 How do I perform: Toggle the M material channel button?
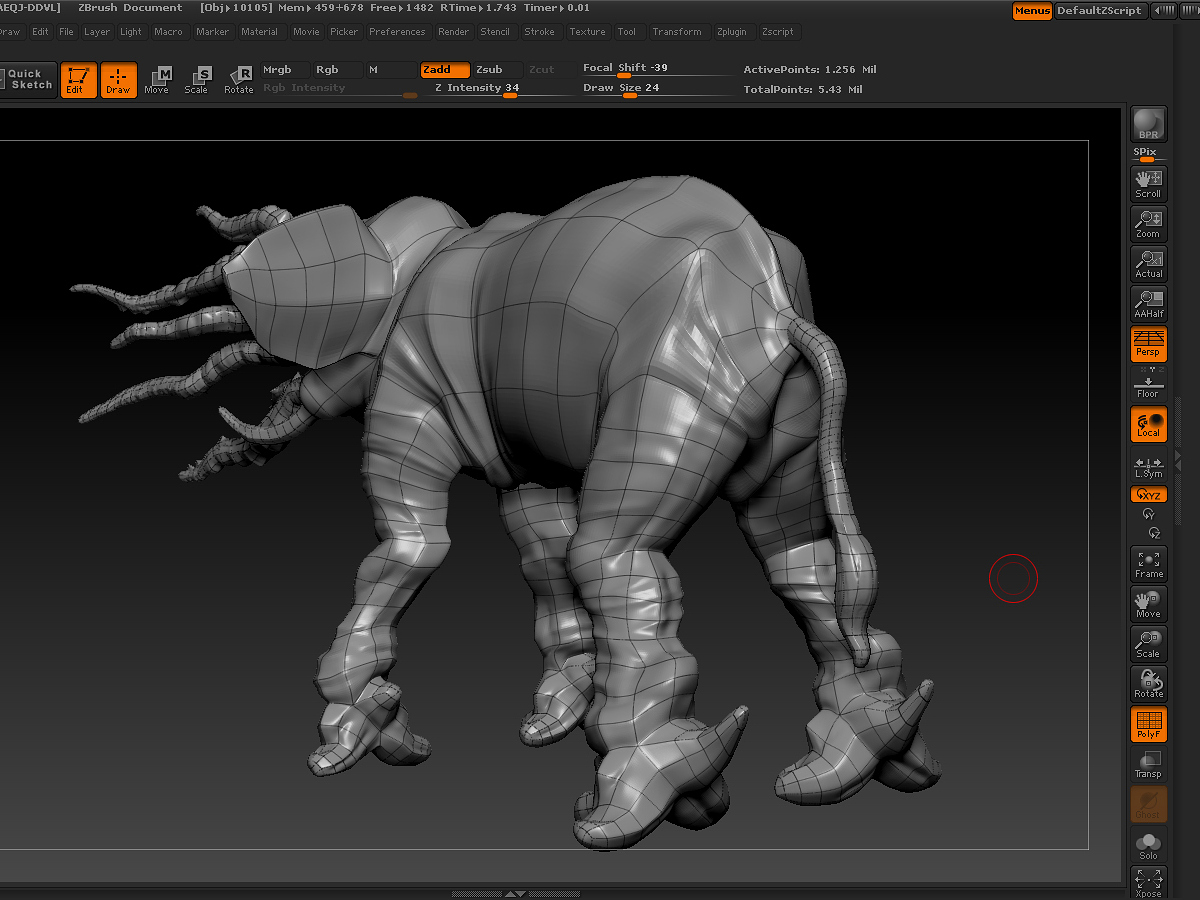click(390, 70)
